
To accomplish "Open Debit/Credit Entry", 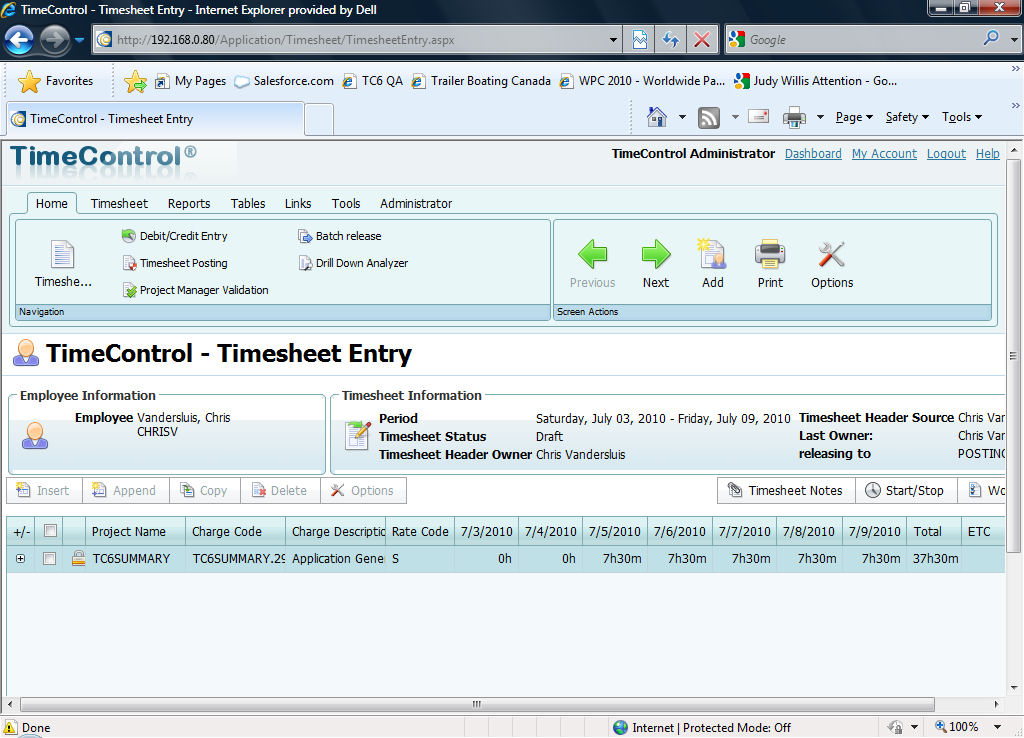I will point(174,236).
